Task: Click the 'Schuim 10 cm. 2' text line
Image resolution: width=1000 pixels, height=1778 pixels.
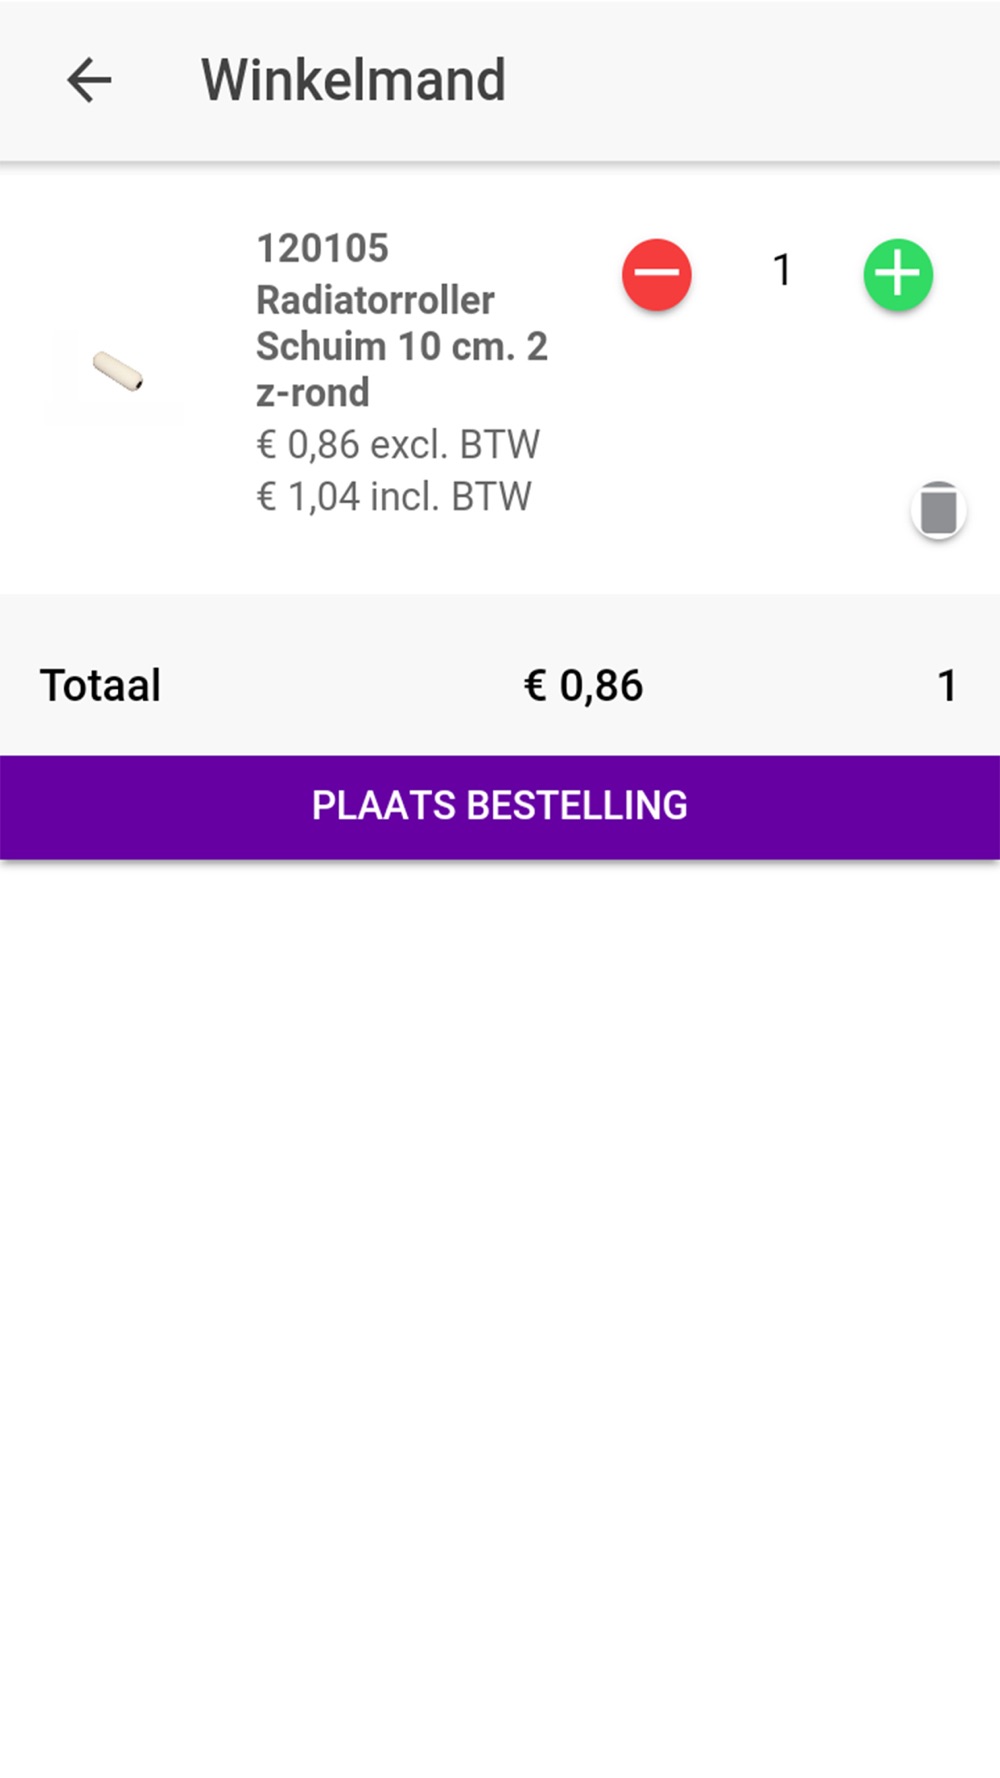Action: (x=402, y=346)
